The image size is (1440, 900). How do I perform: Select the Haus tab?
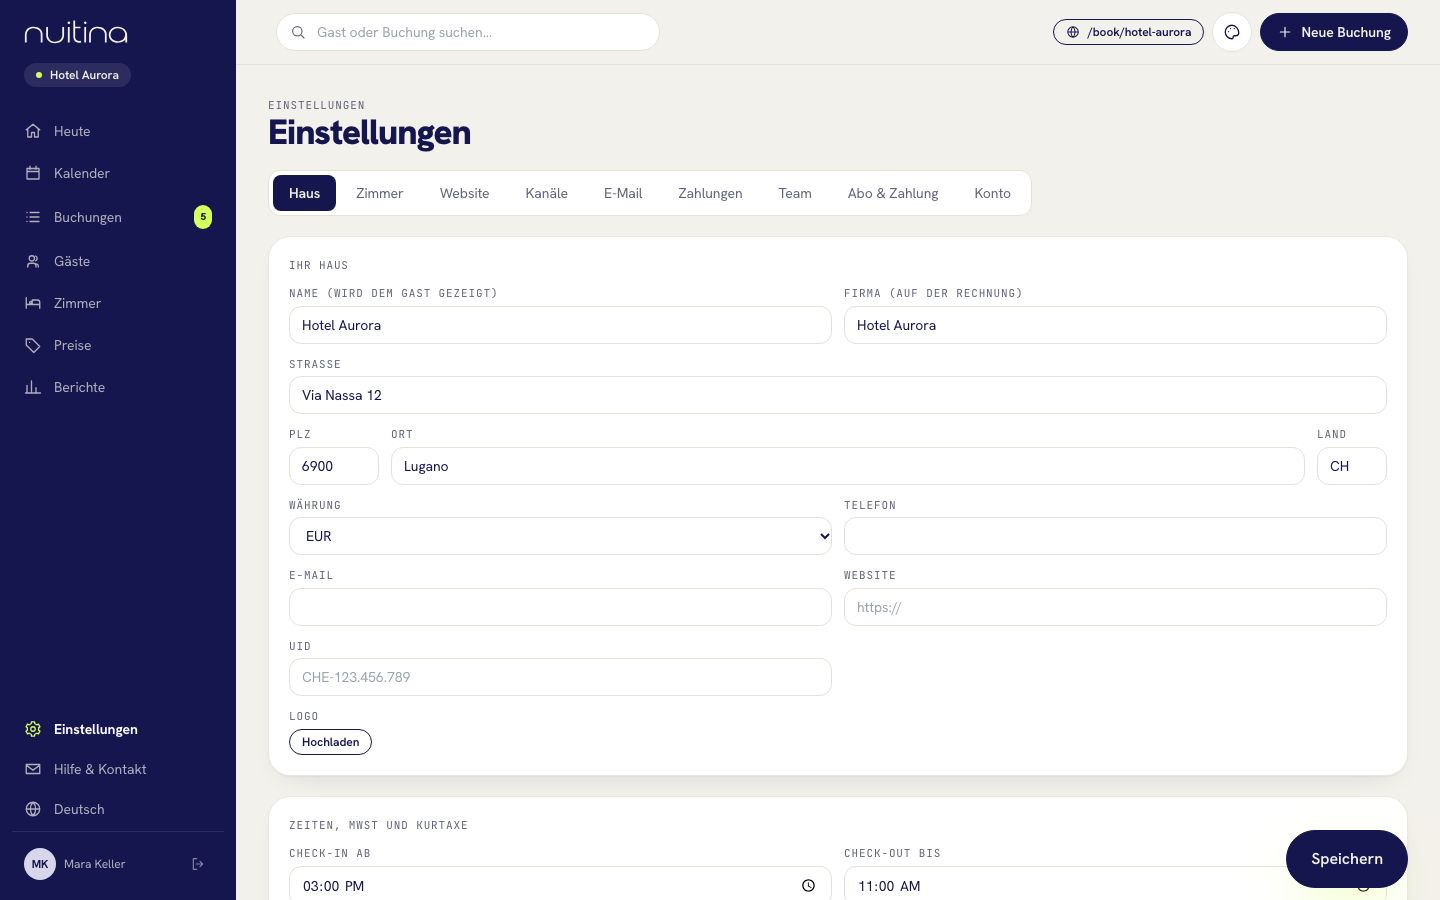pyautogui.click(x=305, y=193)
